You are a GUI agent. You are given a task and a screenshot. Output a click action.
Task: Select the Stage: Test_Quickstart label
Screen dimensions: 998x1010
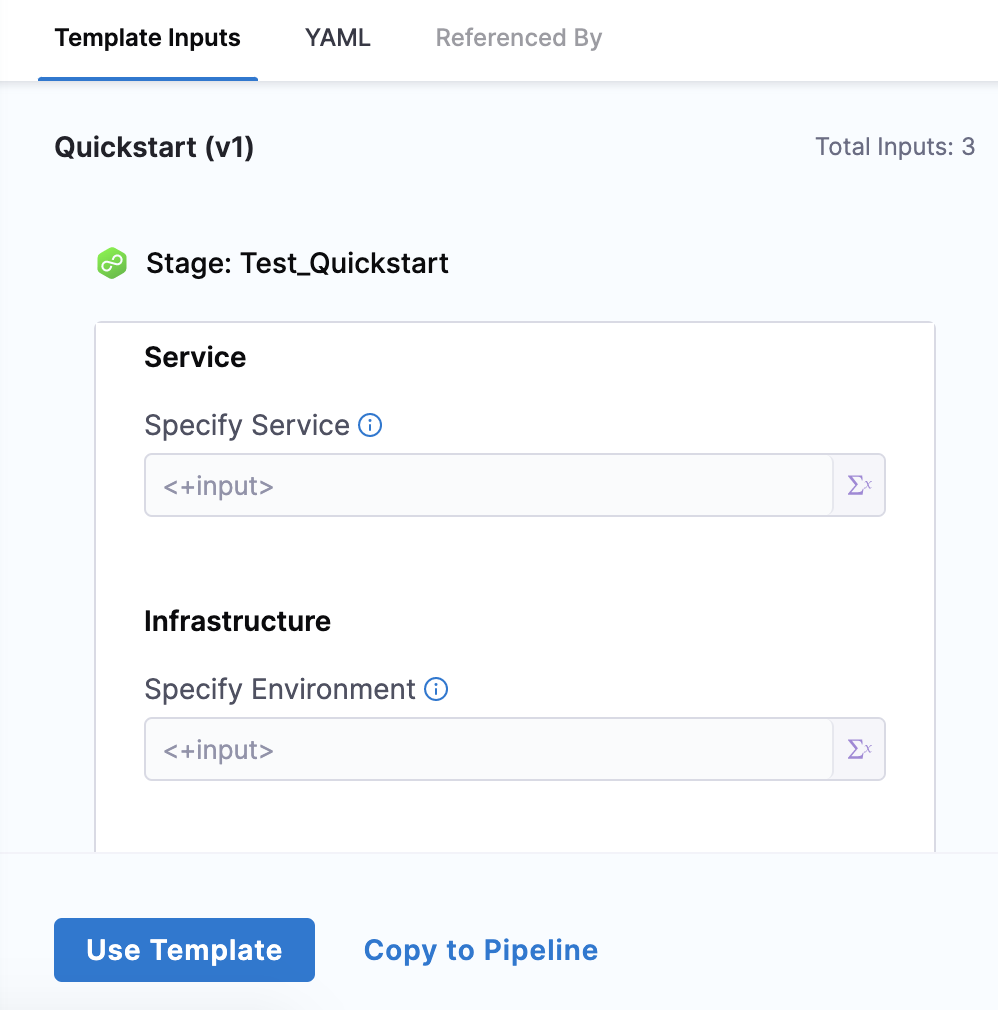(x=297, y=264)
